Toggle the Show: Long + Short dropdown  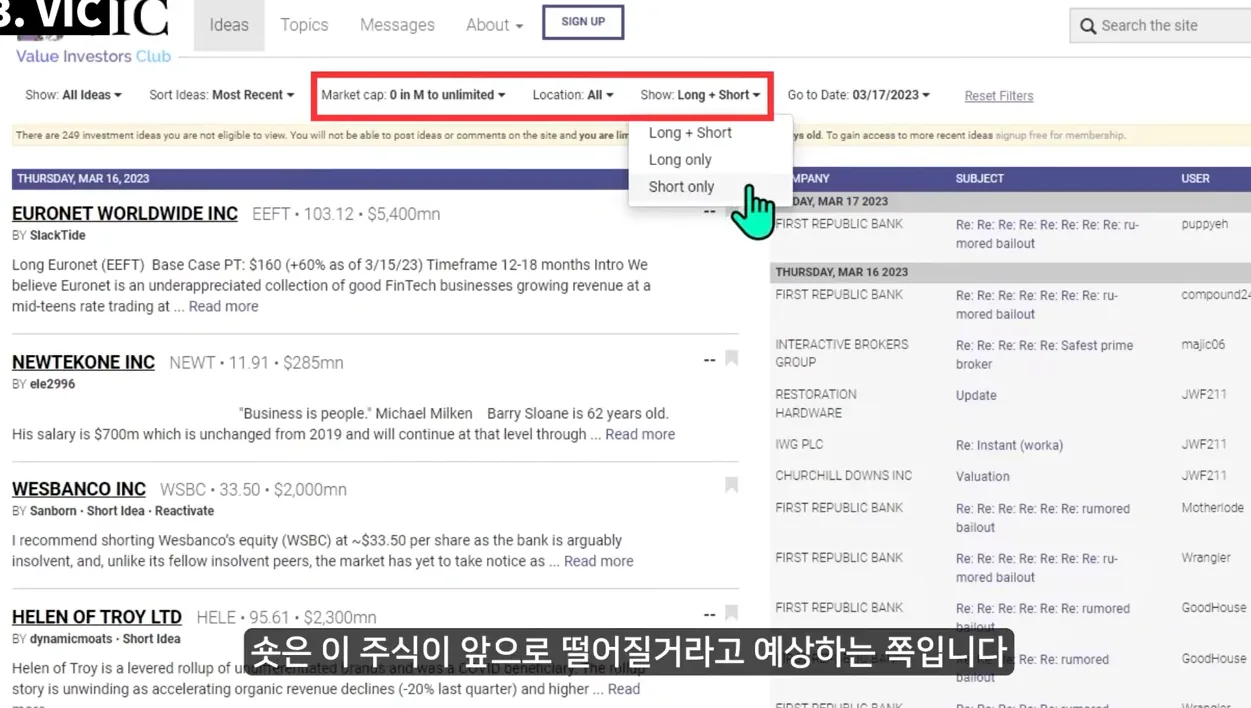pos(700,95)
